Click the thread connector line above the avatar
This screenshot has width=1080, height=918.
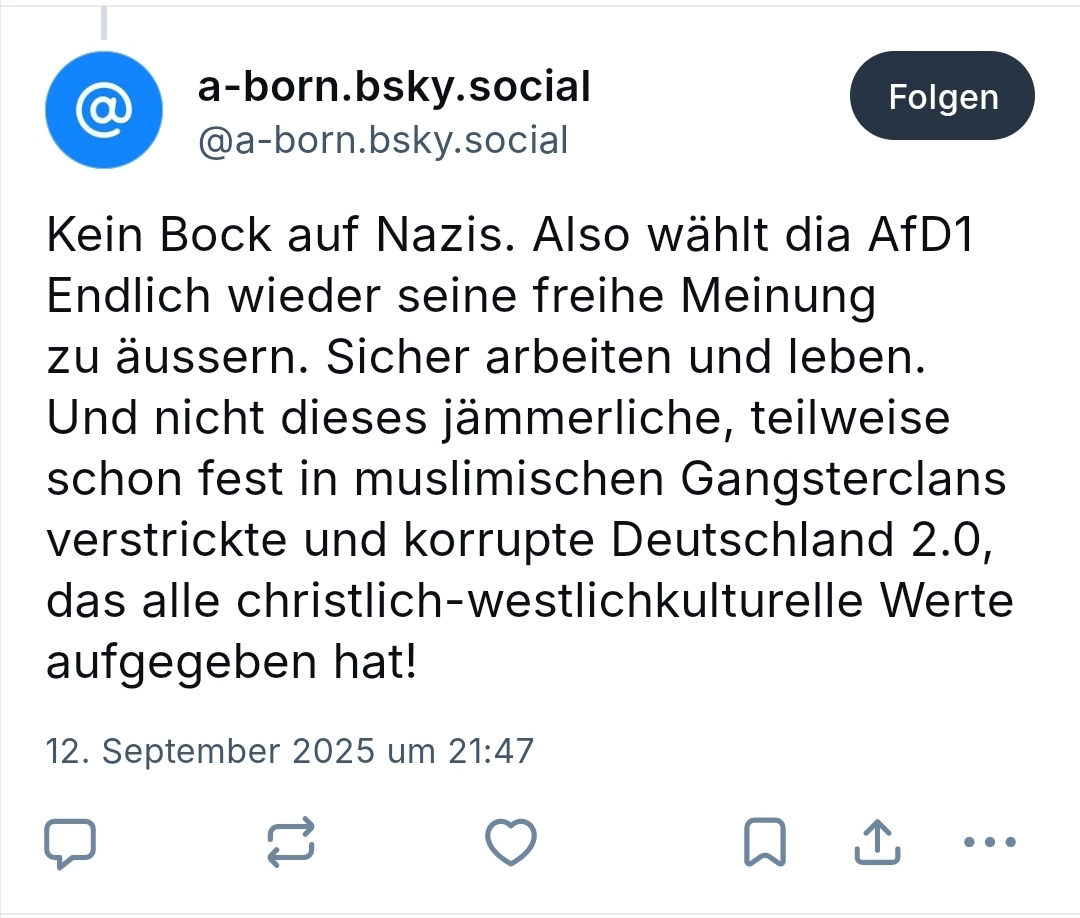coord(104,22)
